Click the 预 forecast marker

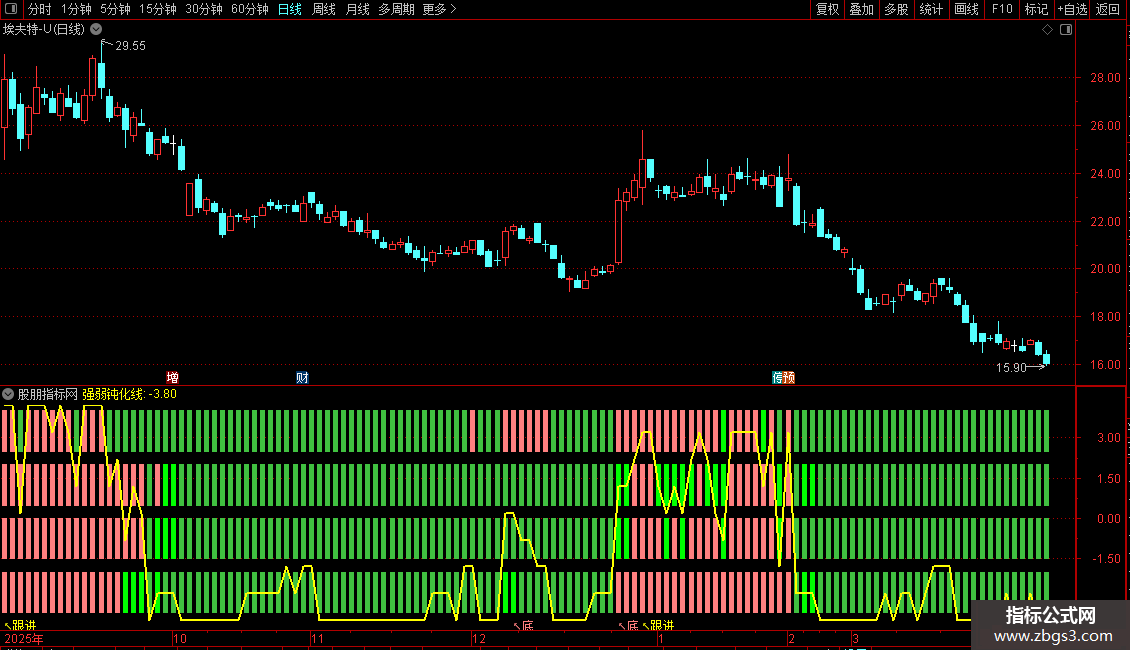tap(789, 378)
